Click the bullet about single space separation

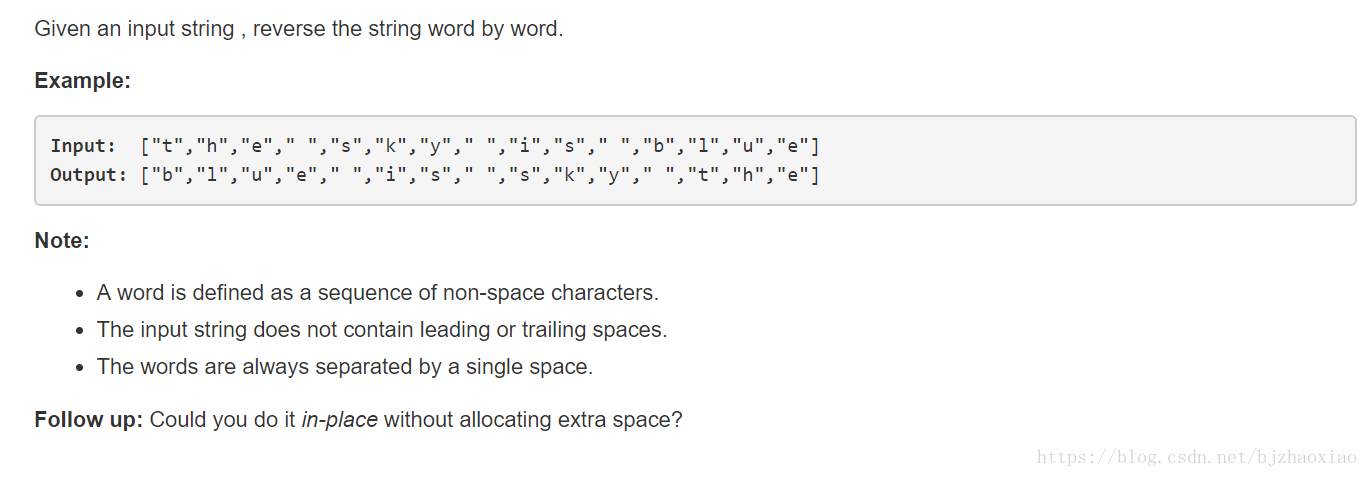345,366
